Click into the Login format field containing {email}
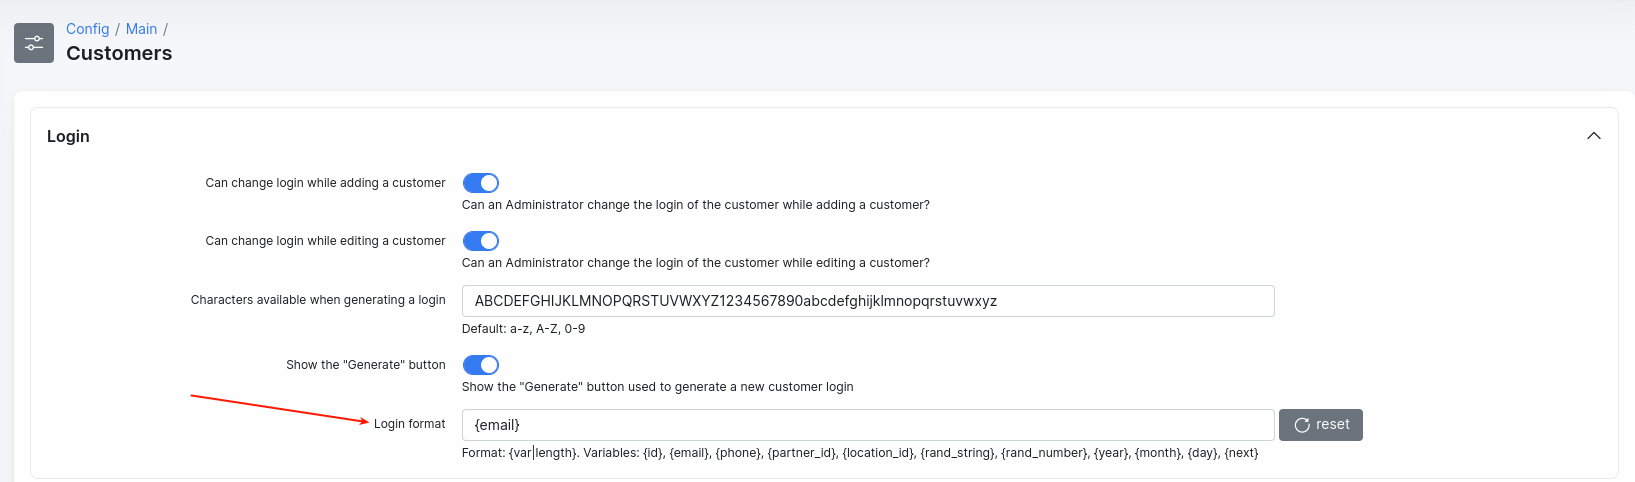The image size is (1635, 482). click(867, 425)
